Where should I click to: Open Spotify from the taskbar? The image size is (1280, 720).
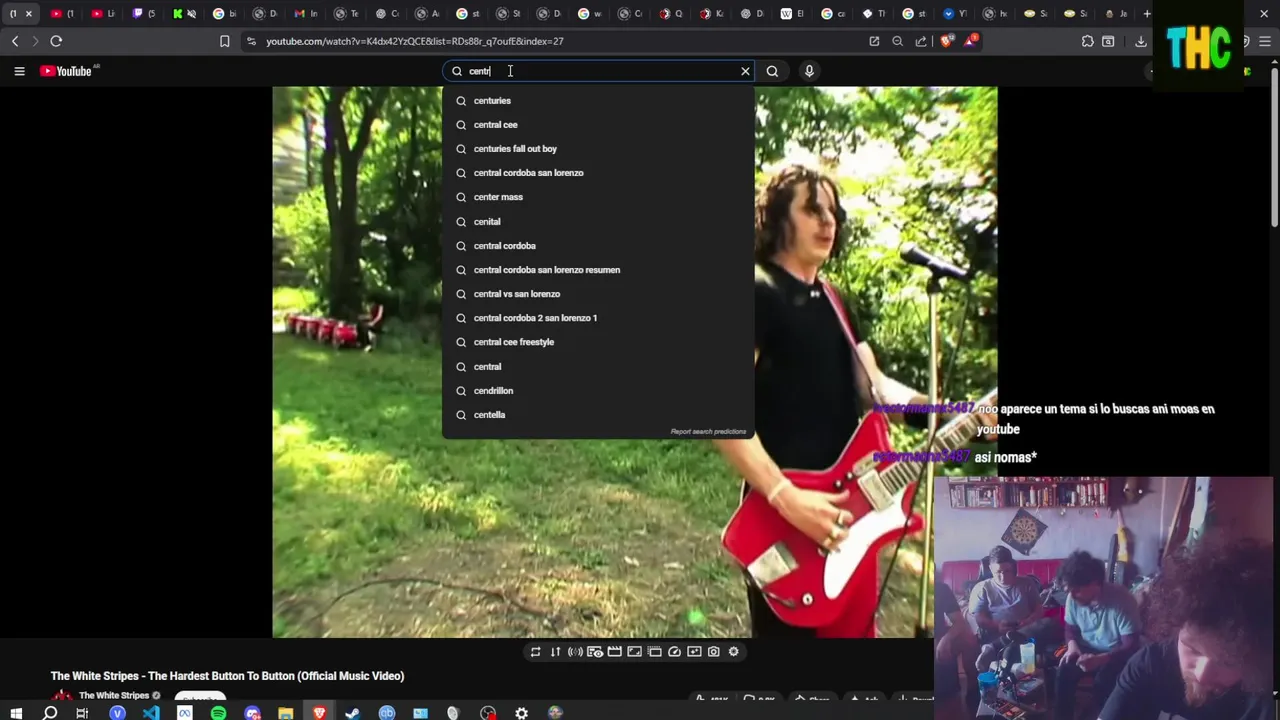click(218, 713)
